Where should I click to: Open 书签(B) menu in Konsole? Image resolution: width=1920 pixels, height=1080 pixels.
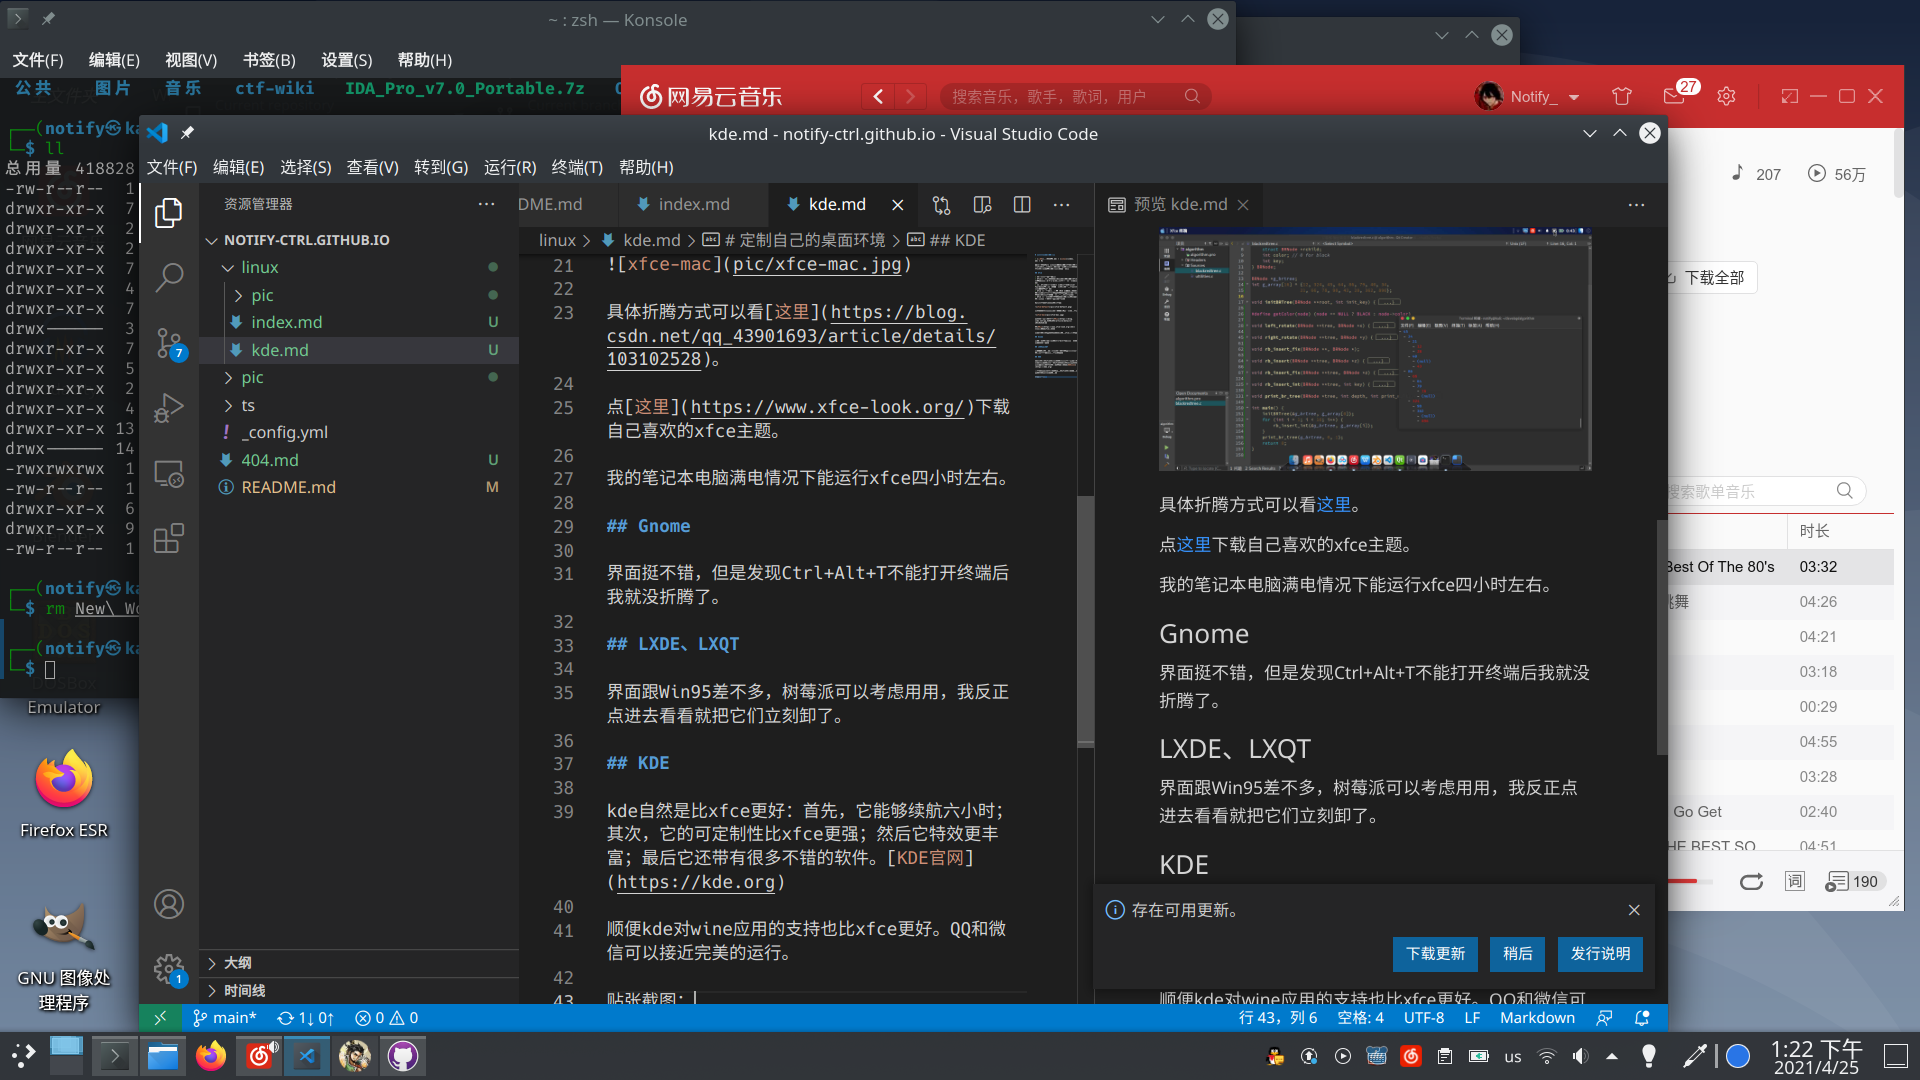pyautogui.click(x=269, y=60)
